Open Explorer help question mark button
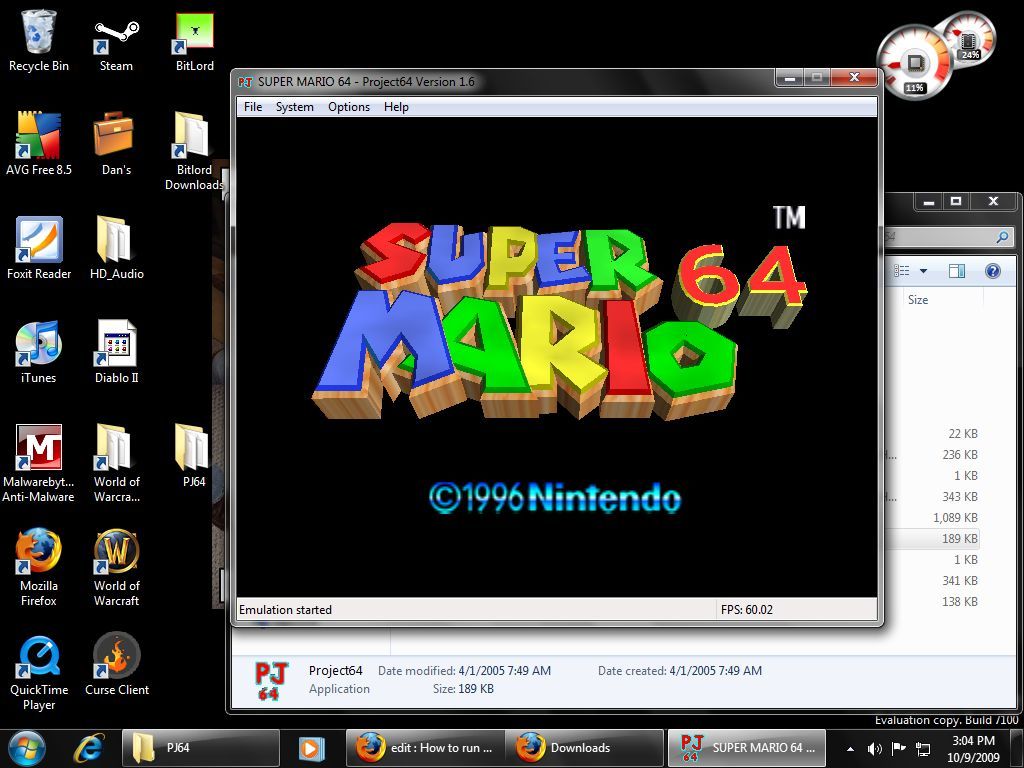Screen dimensions: 1024x768 click(x=993, y=270)
